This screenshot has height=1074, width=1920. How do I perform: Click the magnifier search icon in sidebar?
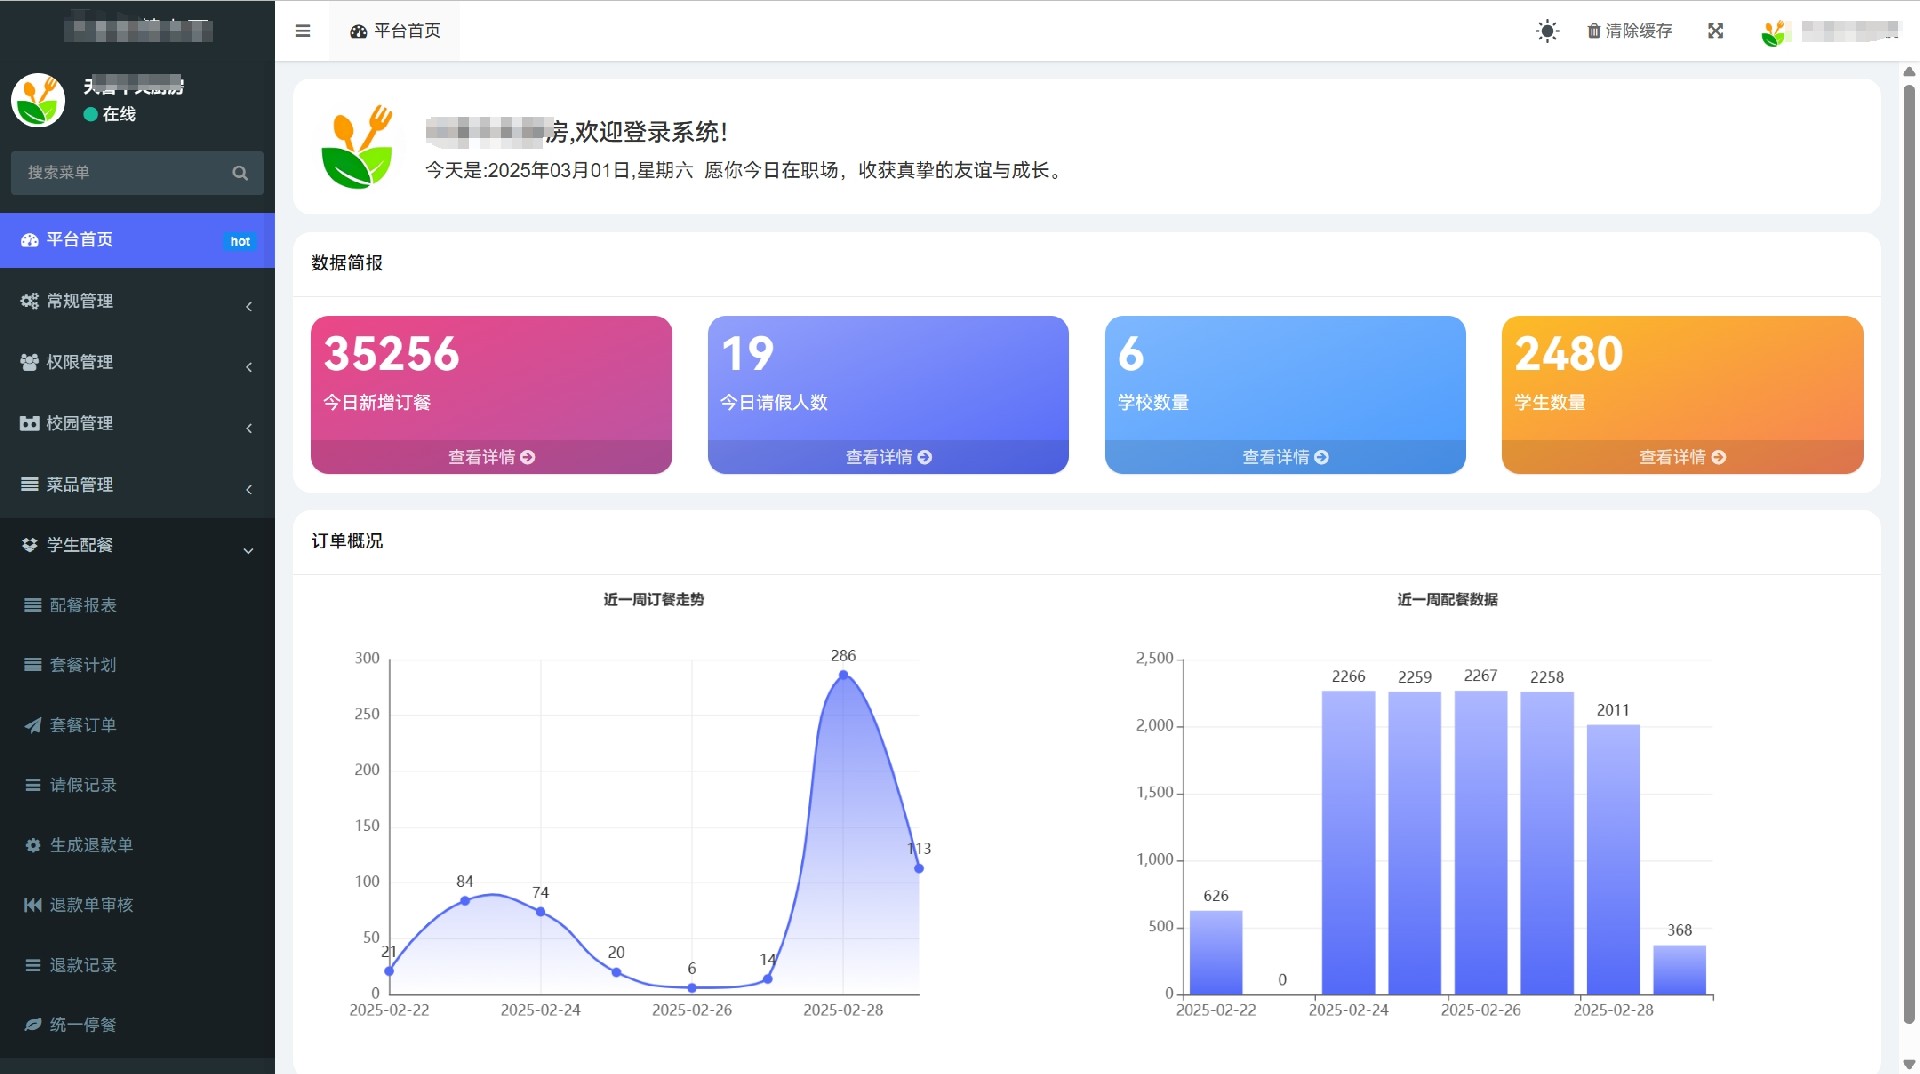coord(240,172)
